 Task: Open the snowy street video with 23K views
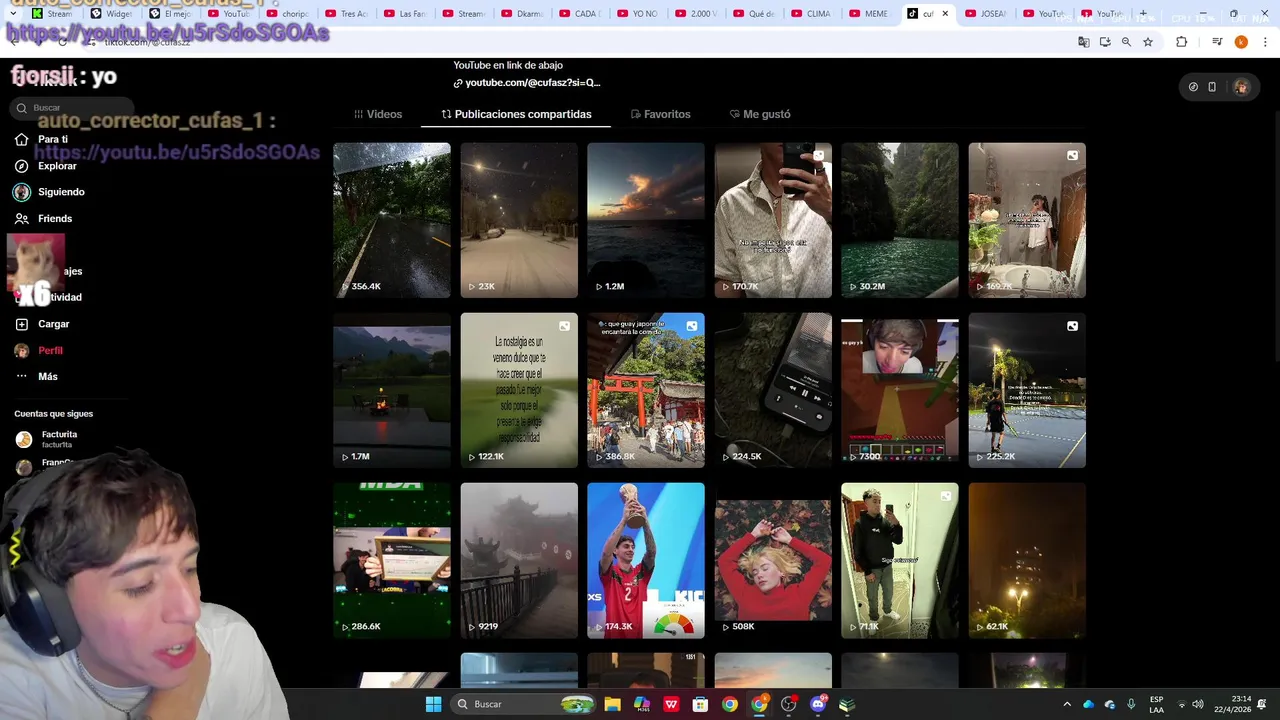tap(519, 220)
